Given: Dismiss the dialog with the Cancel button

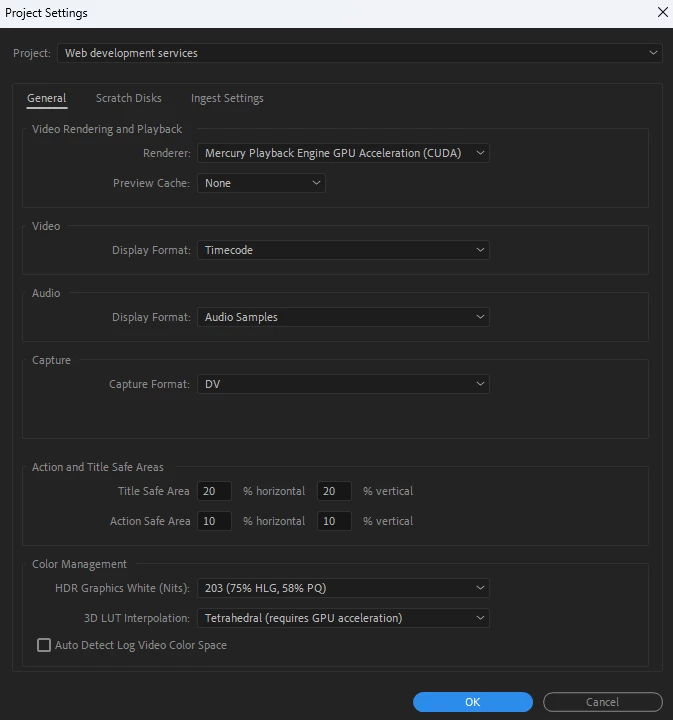Looking at the screenshot, I should pyautogui.click(x=602, y=702).
